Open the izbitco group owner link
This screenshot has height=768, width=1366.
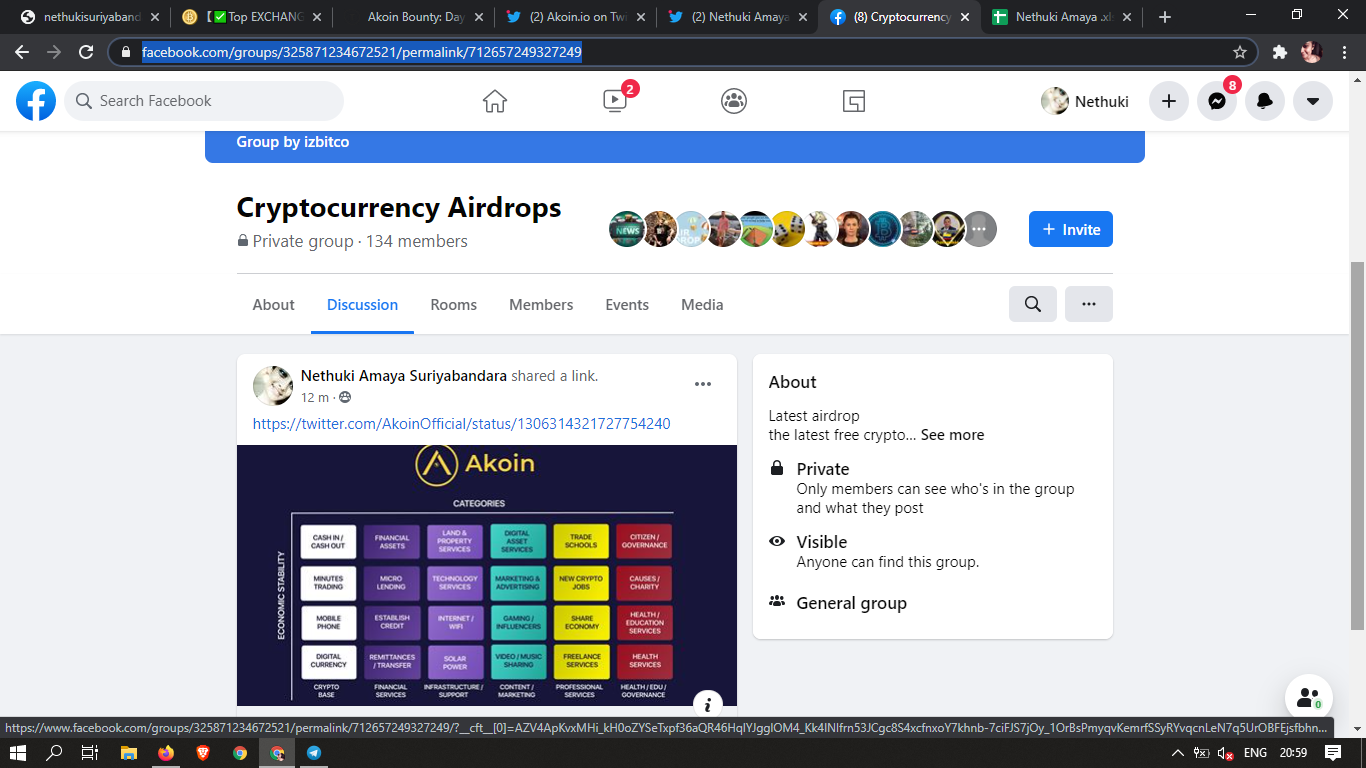[327, 142]
